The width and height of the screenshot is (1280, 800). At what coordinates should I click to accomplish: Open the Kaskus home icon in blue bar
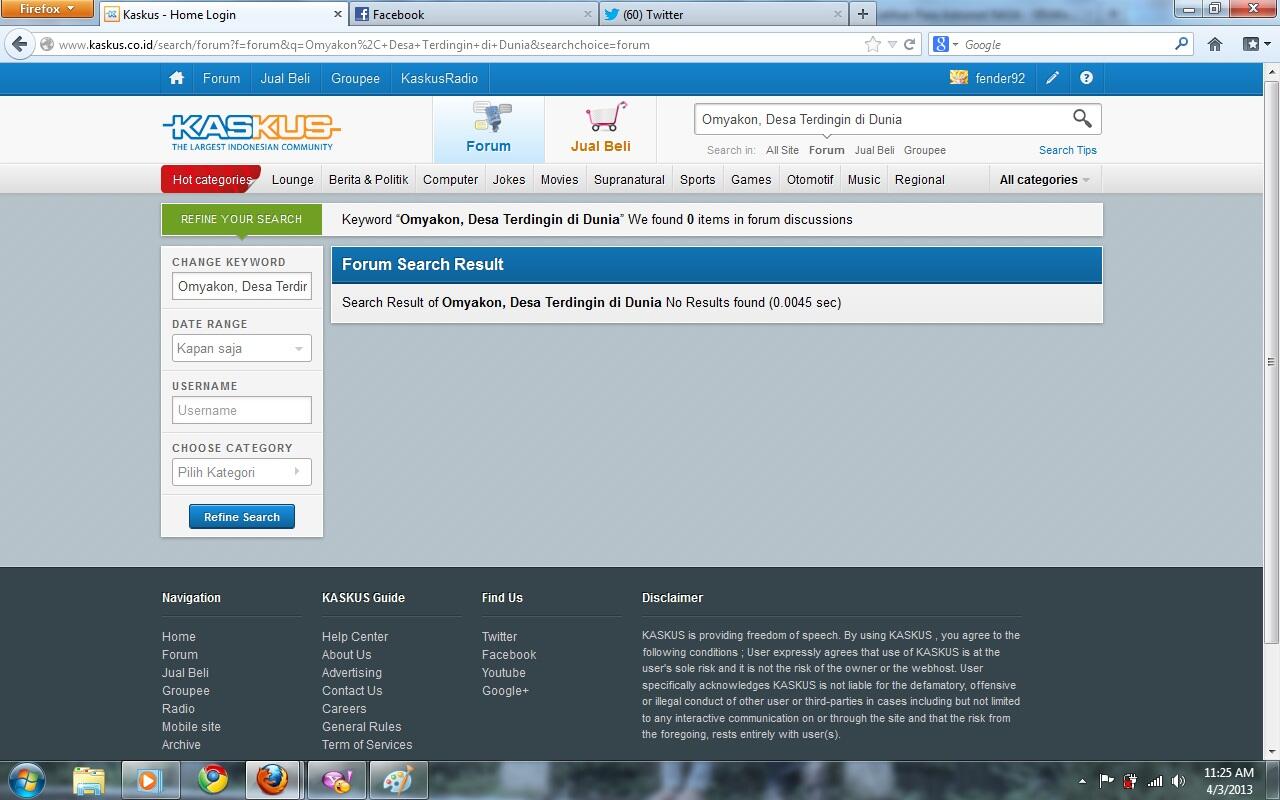(176, 78)
